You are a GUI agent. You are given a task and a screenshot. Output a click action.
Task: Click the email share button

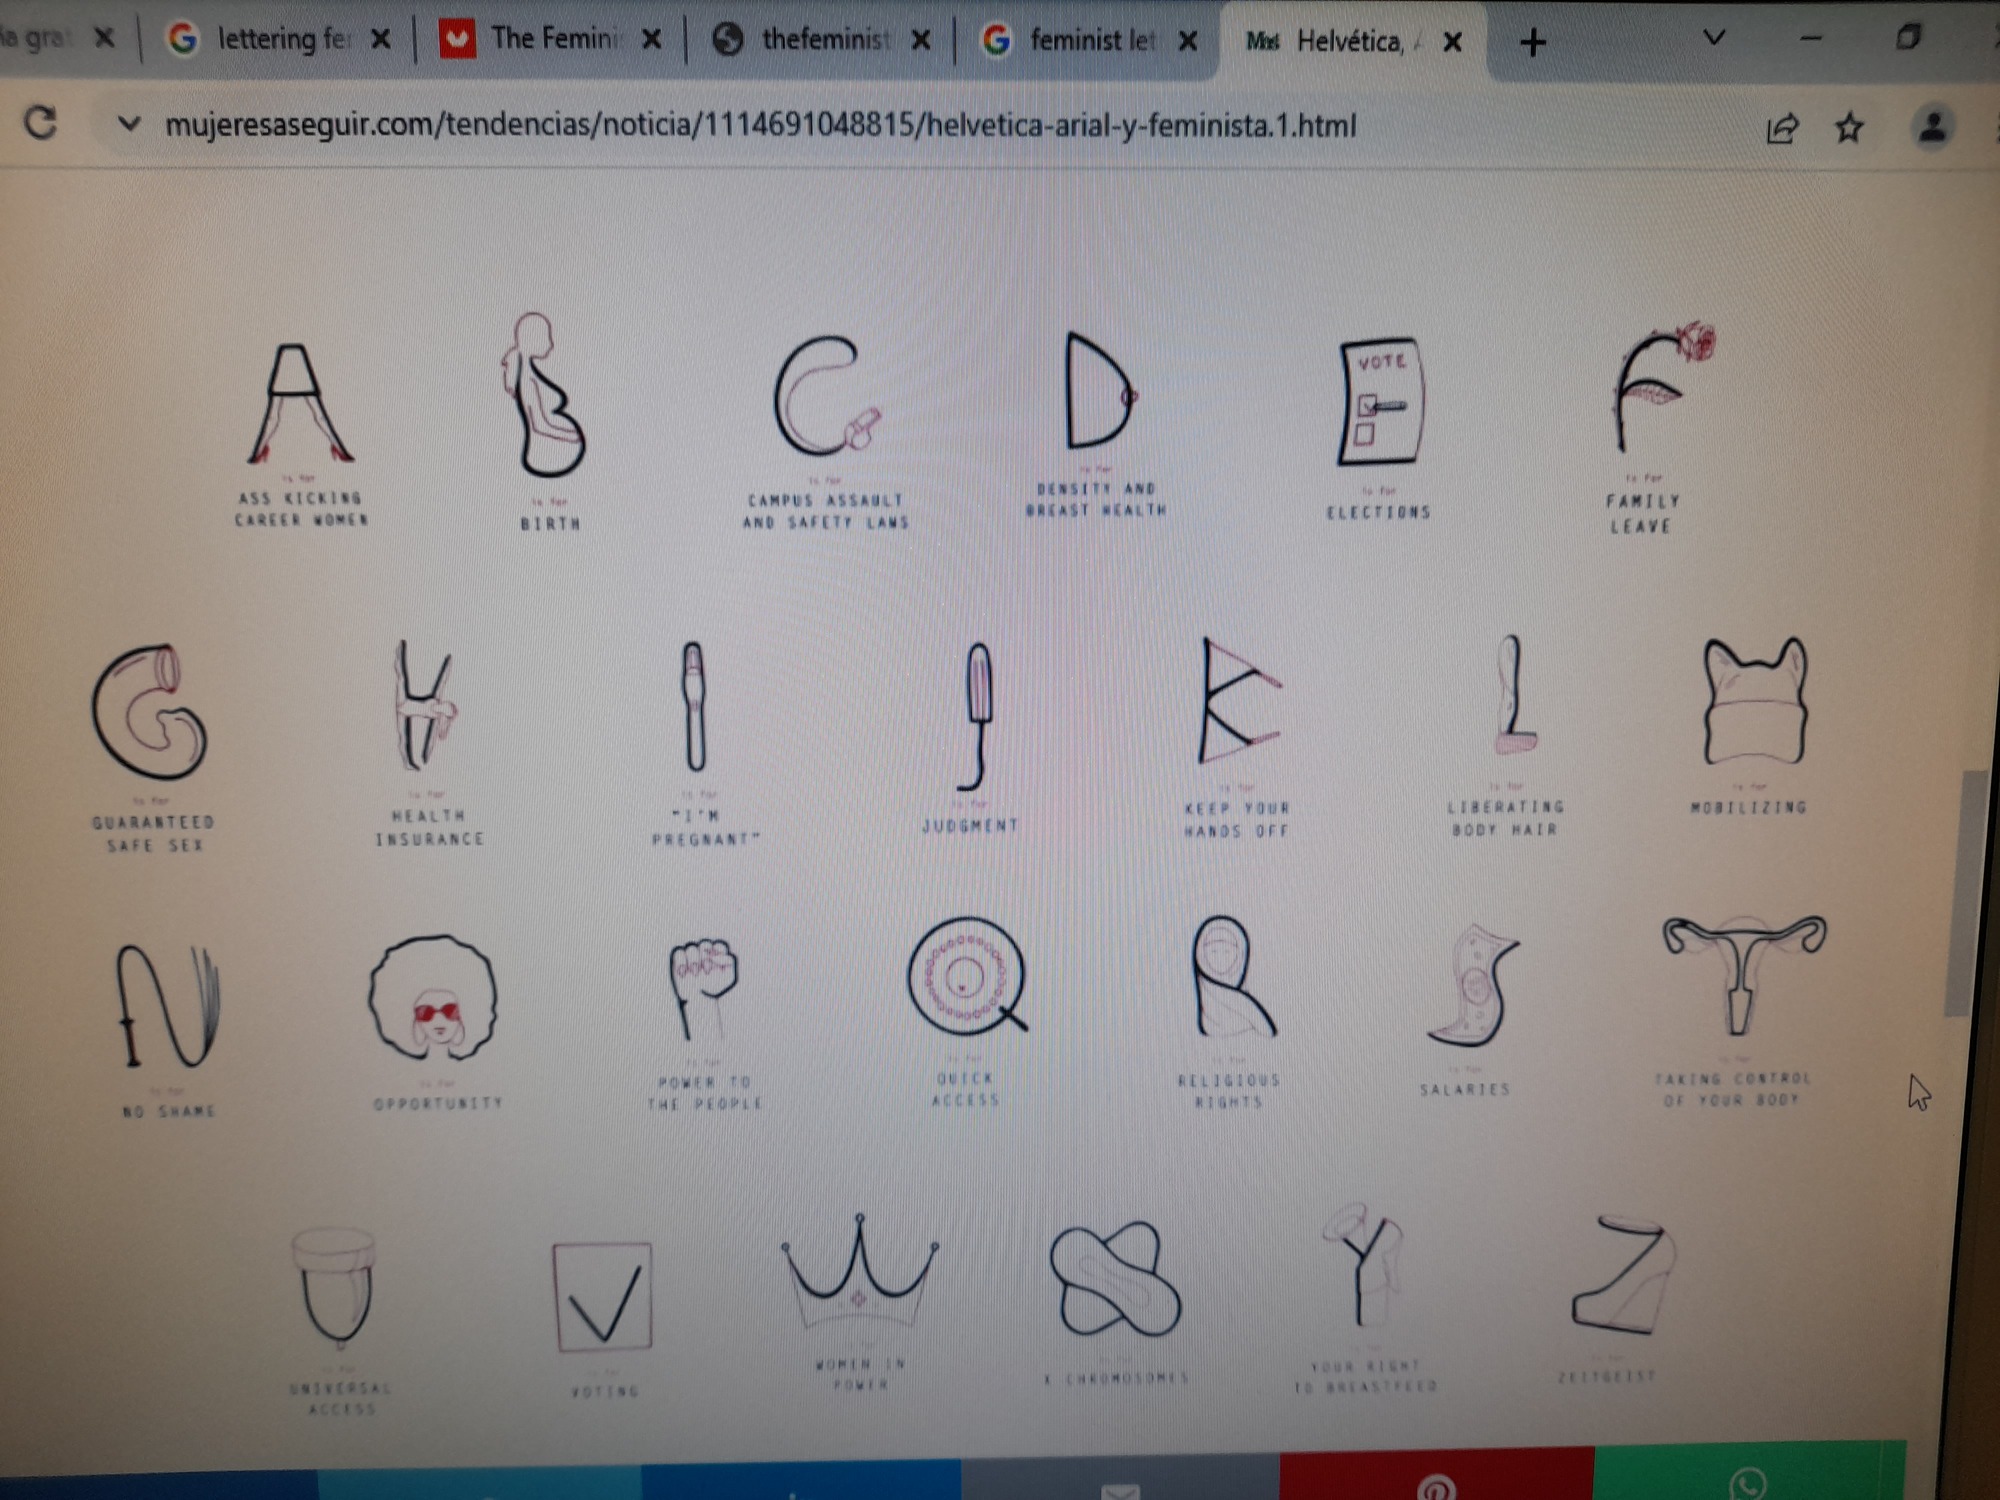tap(1120, 1487)
